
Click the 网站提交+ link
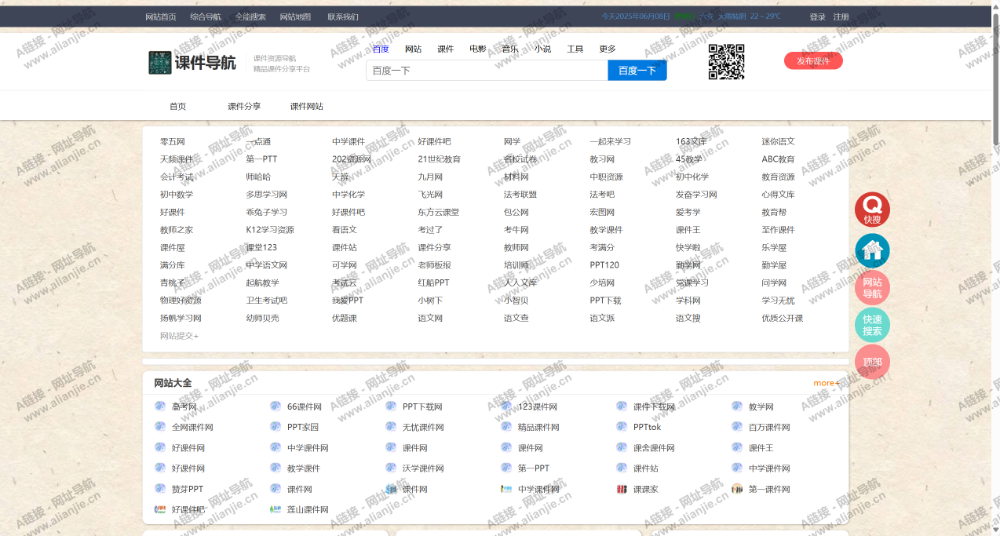click(179, 336)
